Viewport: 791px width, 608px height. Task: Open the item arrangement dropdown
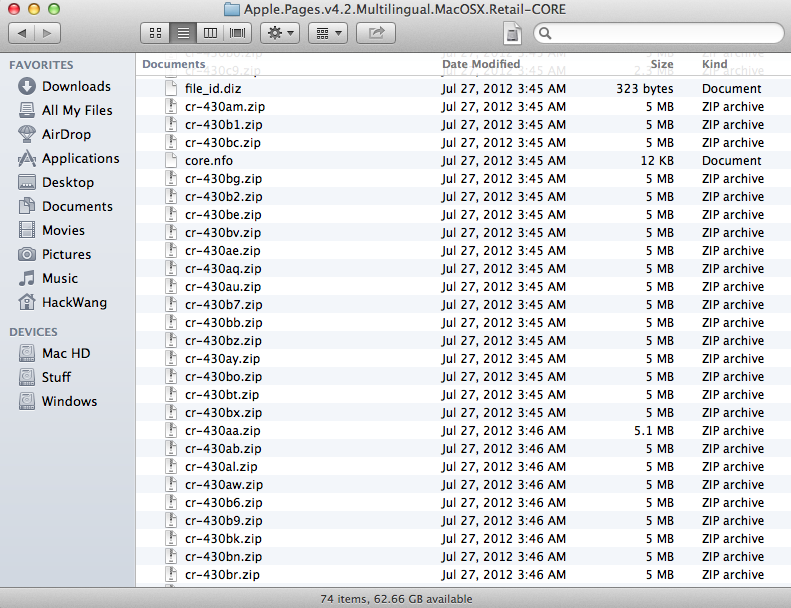point(328,33)
